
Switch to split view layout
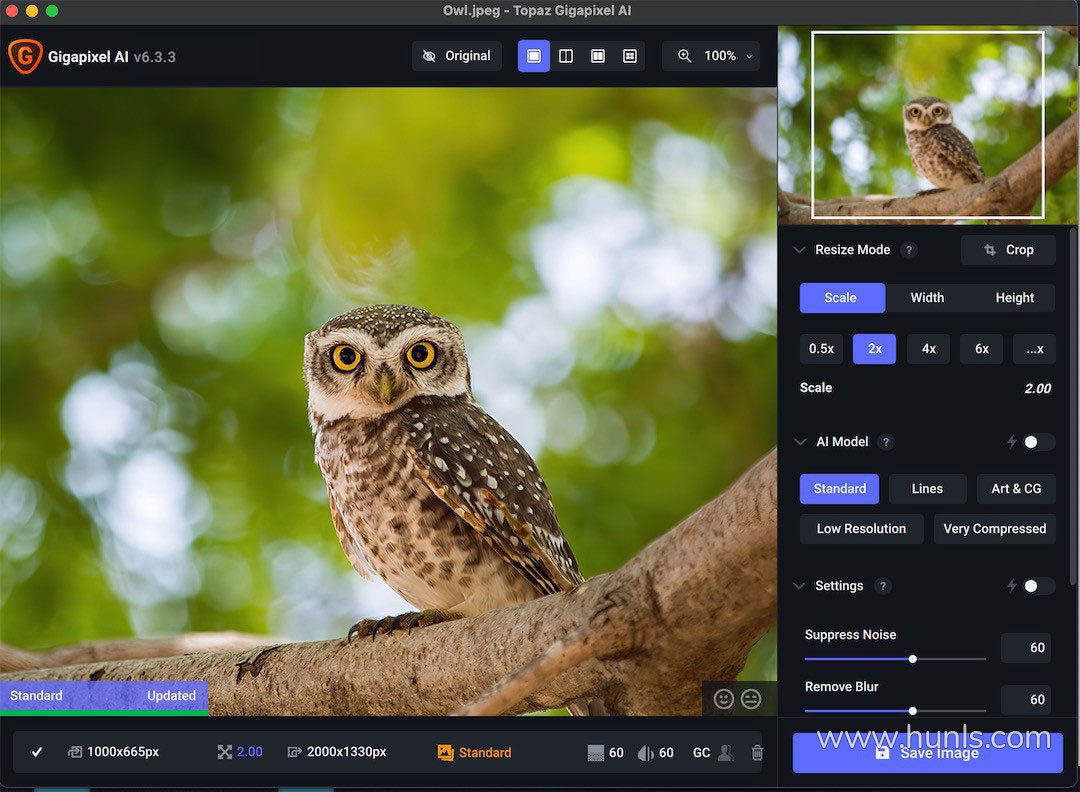(x=566, y=56)
